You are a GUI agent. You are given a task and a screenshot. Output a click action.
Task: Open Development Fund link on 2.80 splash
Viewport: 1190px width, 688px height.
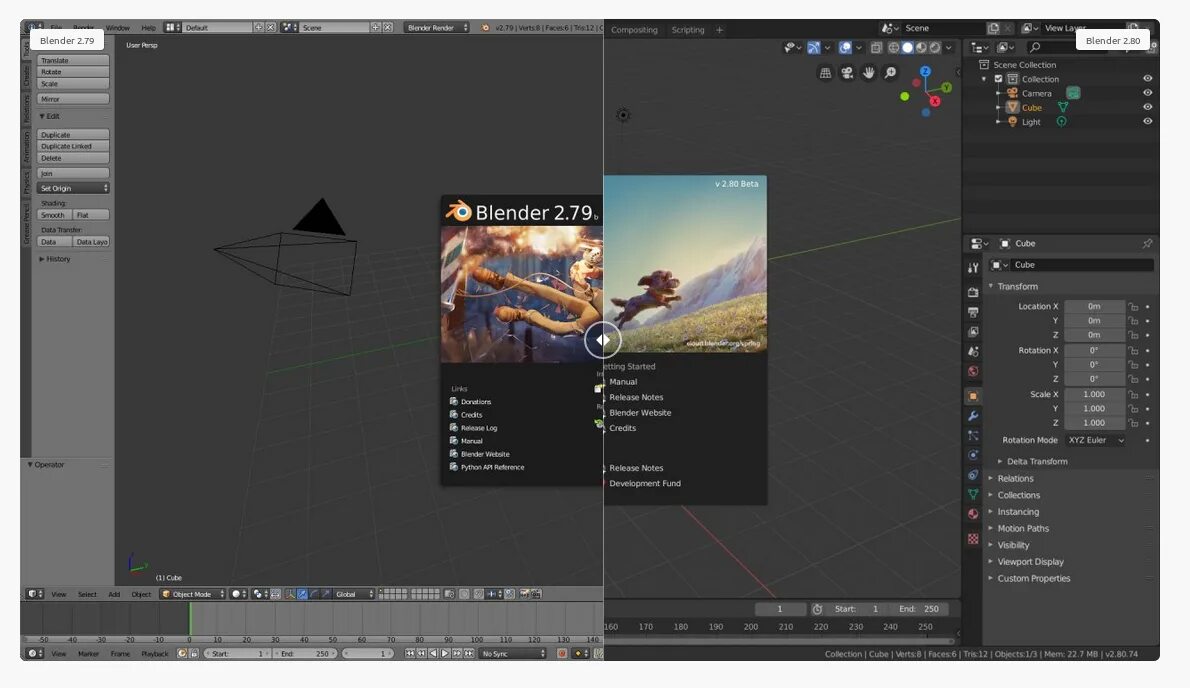click(x=644, y=483)
